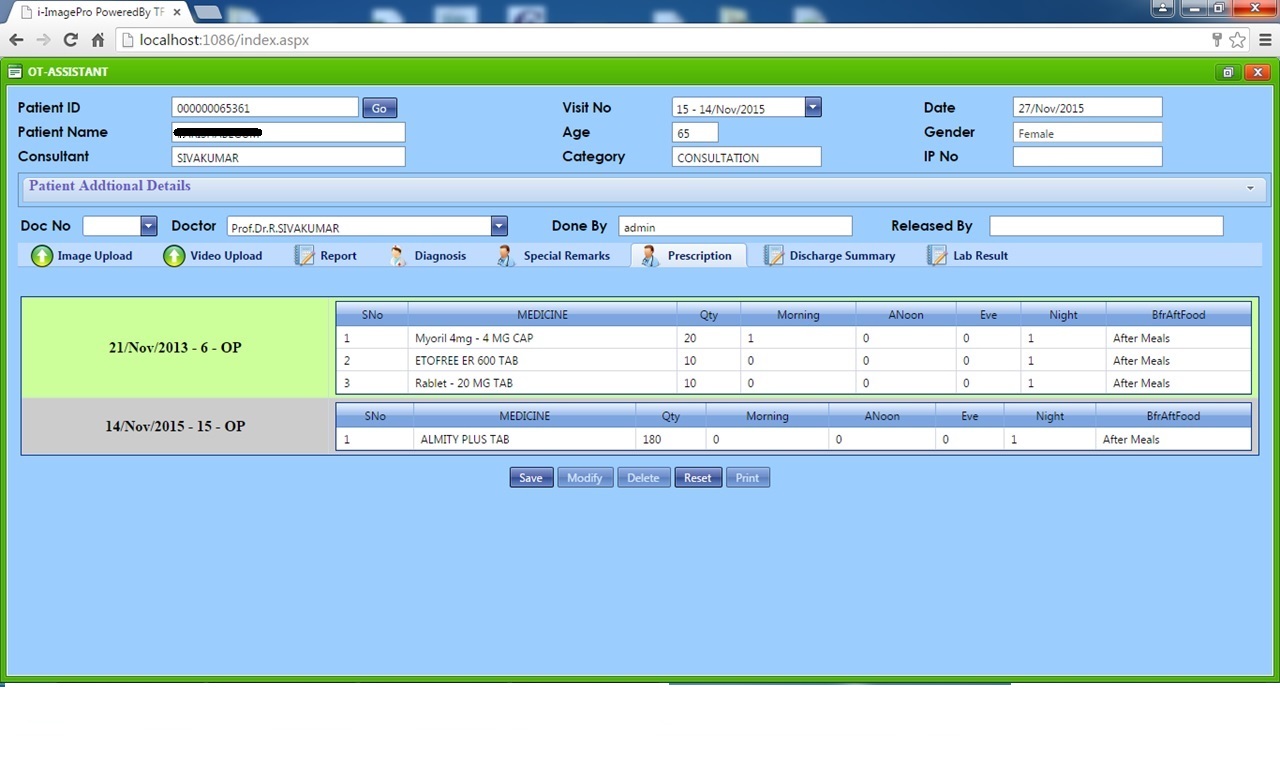Click the Video Upload green arrow icon
Image resolution: width=1280 pixels, height=774 pixels.
coord(174,256)
